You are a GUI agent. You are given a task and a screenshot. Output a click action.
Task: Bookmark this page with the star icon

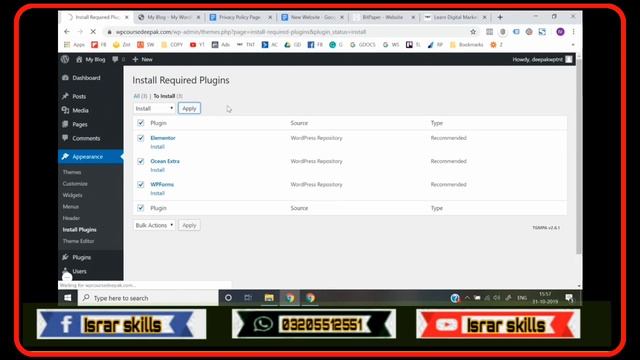coord(473,32)
